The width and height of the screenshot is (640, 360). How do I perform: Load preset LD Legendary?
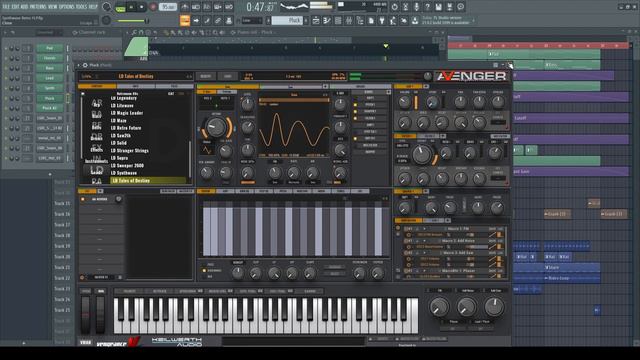click(x=124, y=98)
